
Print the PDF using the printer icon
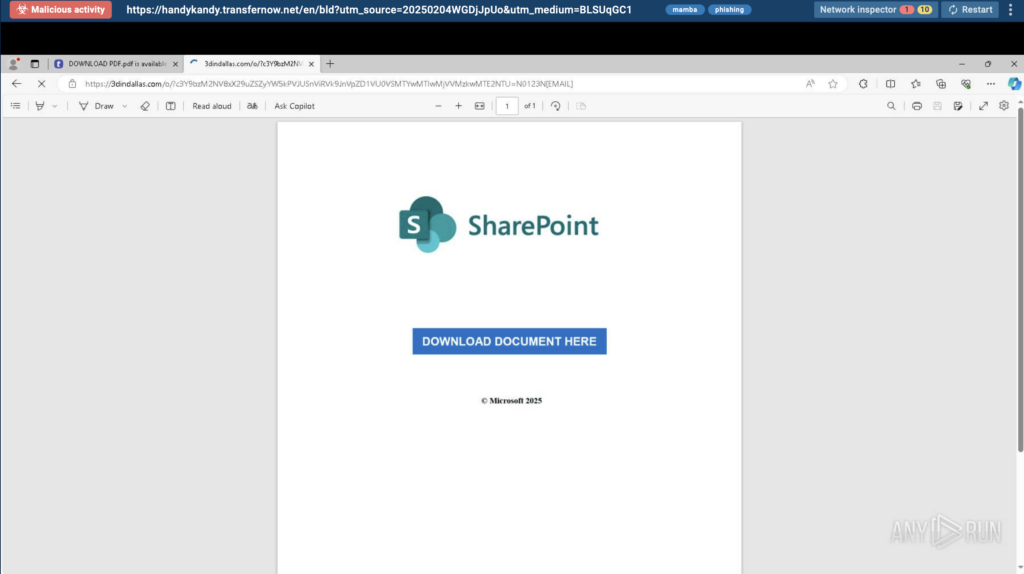(x=916, y=106)
